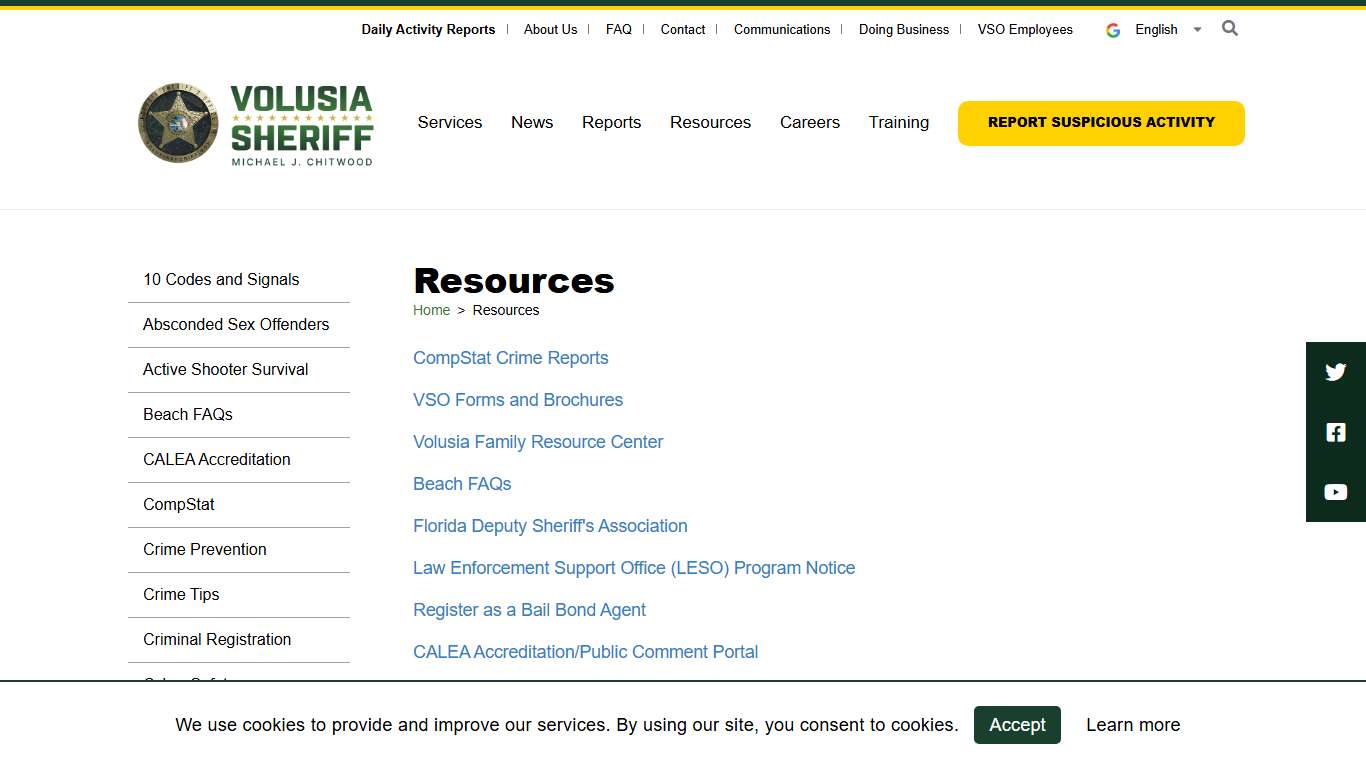Open the Training menu
1366x768 pixels.
[898, 122]
